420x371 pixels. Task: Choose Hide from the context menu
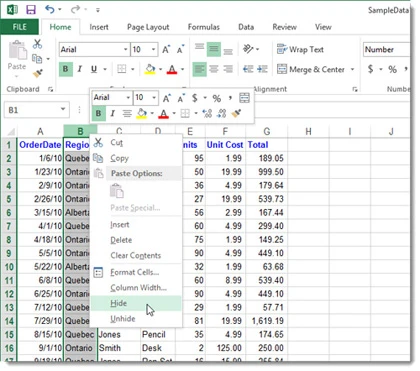tap(136, 303)
